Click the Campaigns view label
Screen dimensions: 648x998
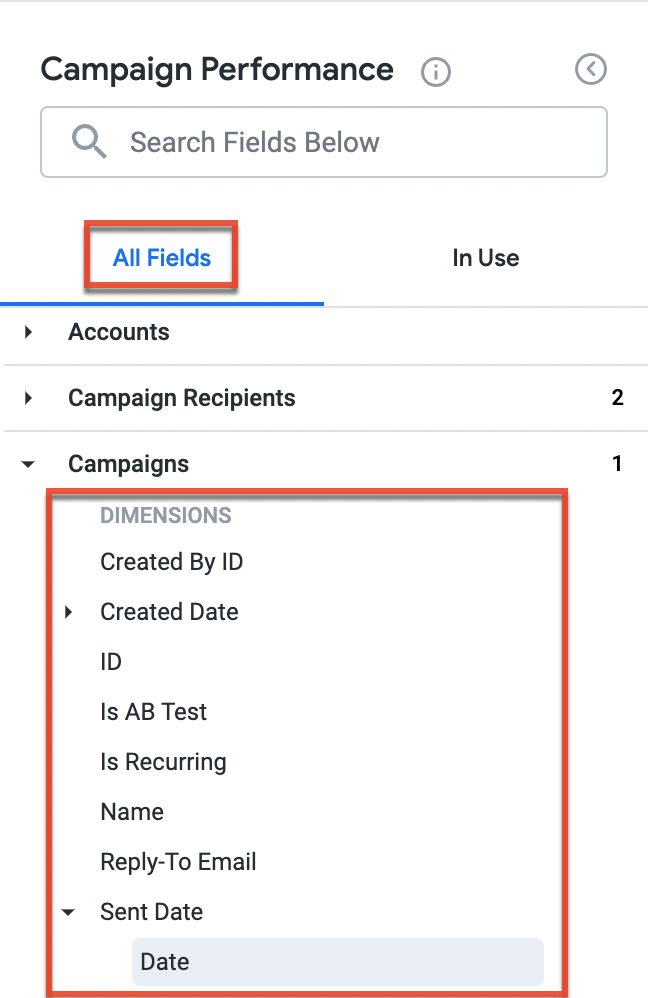(x=128, y=464)
